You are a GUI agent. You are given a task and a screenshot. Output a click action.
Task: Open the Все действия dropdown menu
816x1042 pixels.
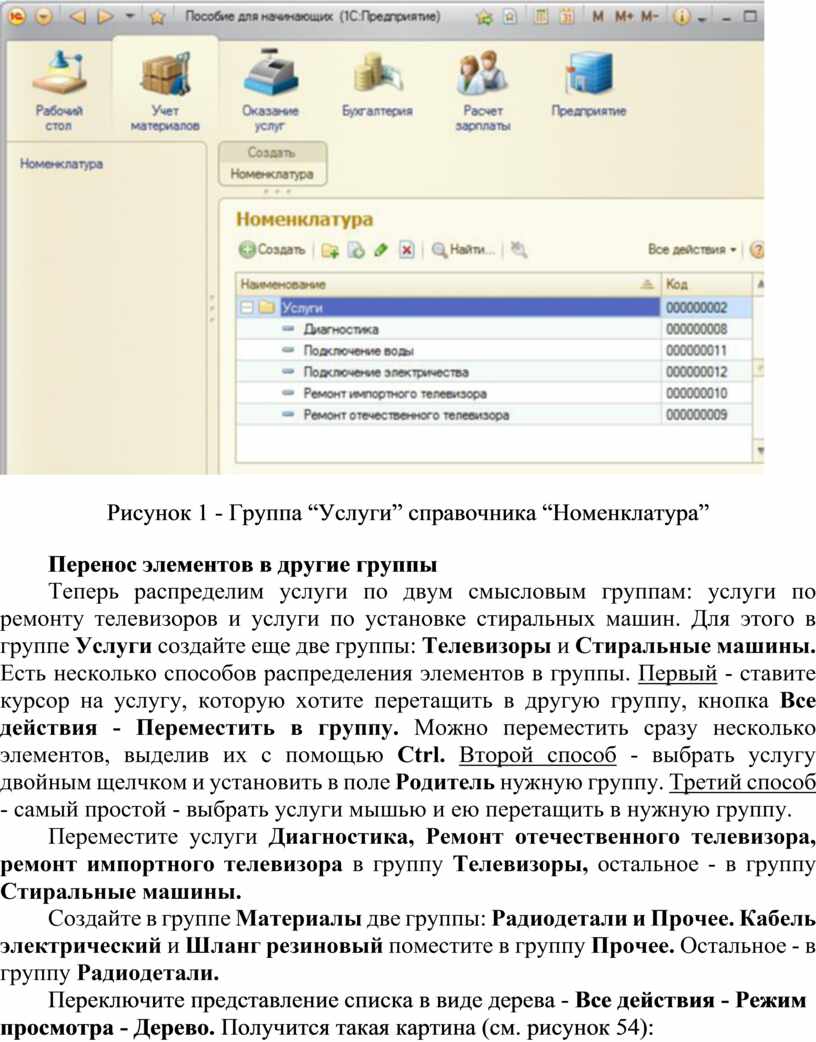click(692, 250)
